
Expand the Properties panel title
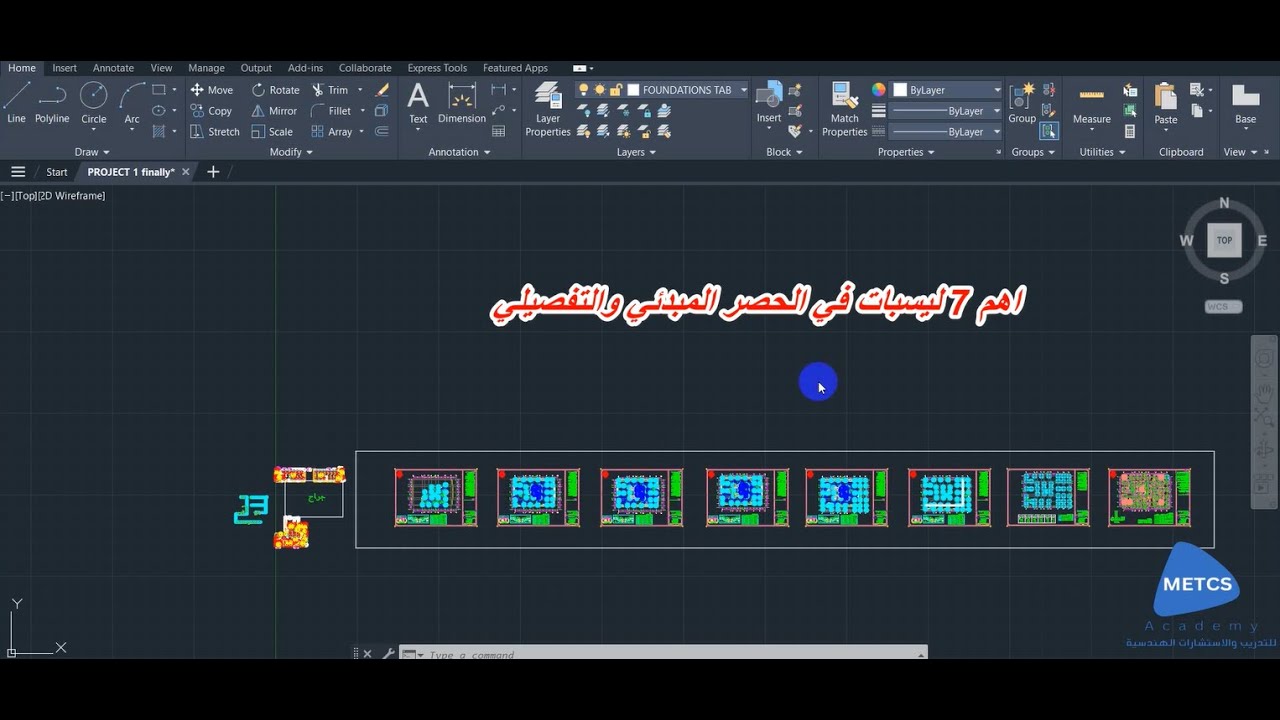(906, 152)
